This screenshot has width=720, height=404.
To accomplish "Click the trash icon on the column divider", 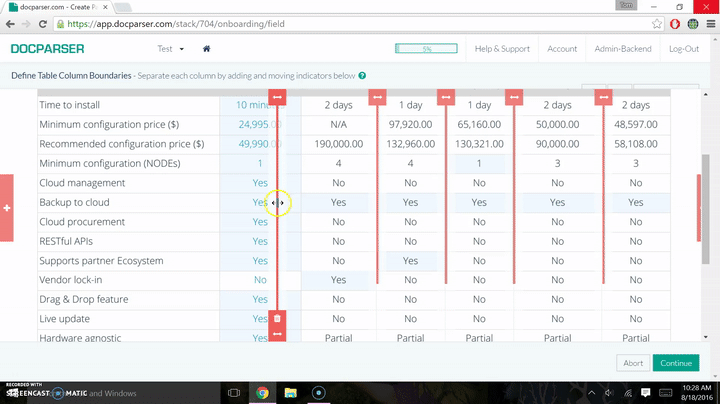I will point(277,319).
